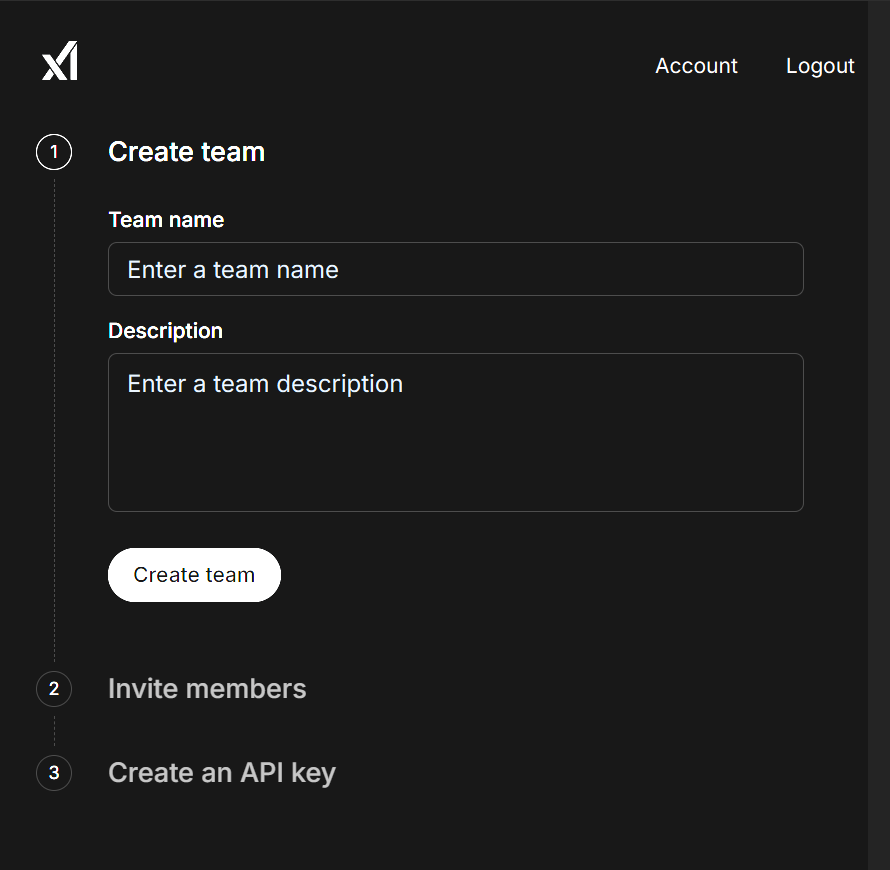Select the step 3 circle indicator

54,773
